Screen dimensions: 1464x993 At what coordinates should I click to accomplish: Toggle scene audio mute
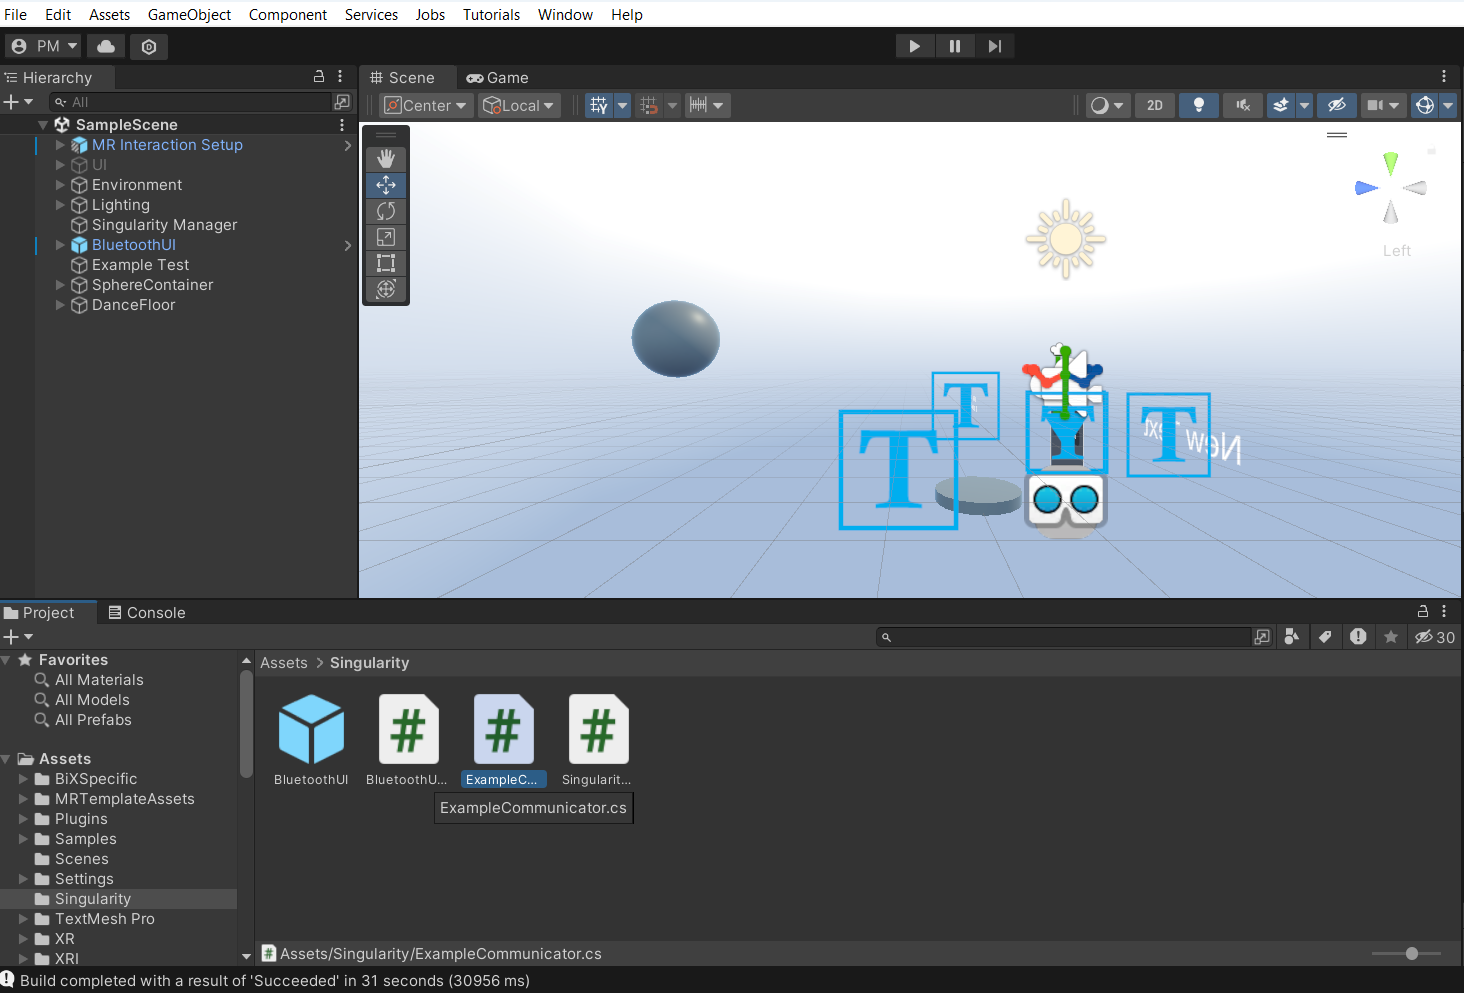coord(1243,105)
